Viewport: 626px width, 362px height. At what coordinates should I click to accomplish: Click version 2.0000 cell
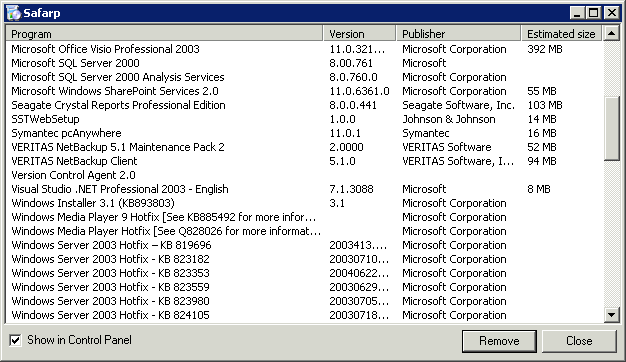(x=347, y=147)
